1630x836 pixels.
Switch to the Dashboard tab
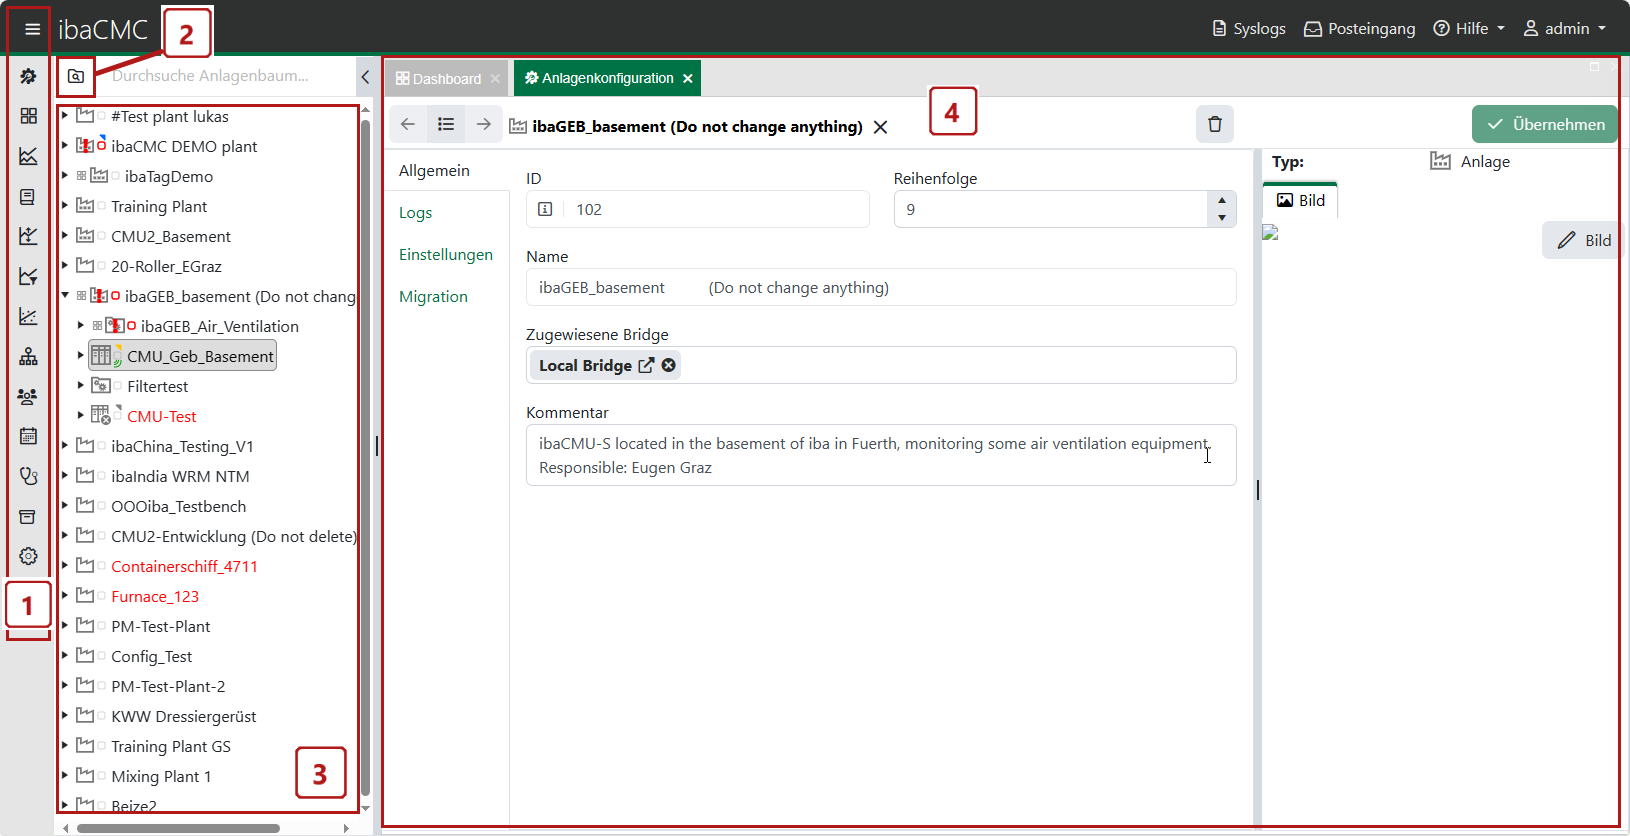(446, 78)
